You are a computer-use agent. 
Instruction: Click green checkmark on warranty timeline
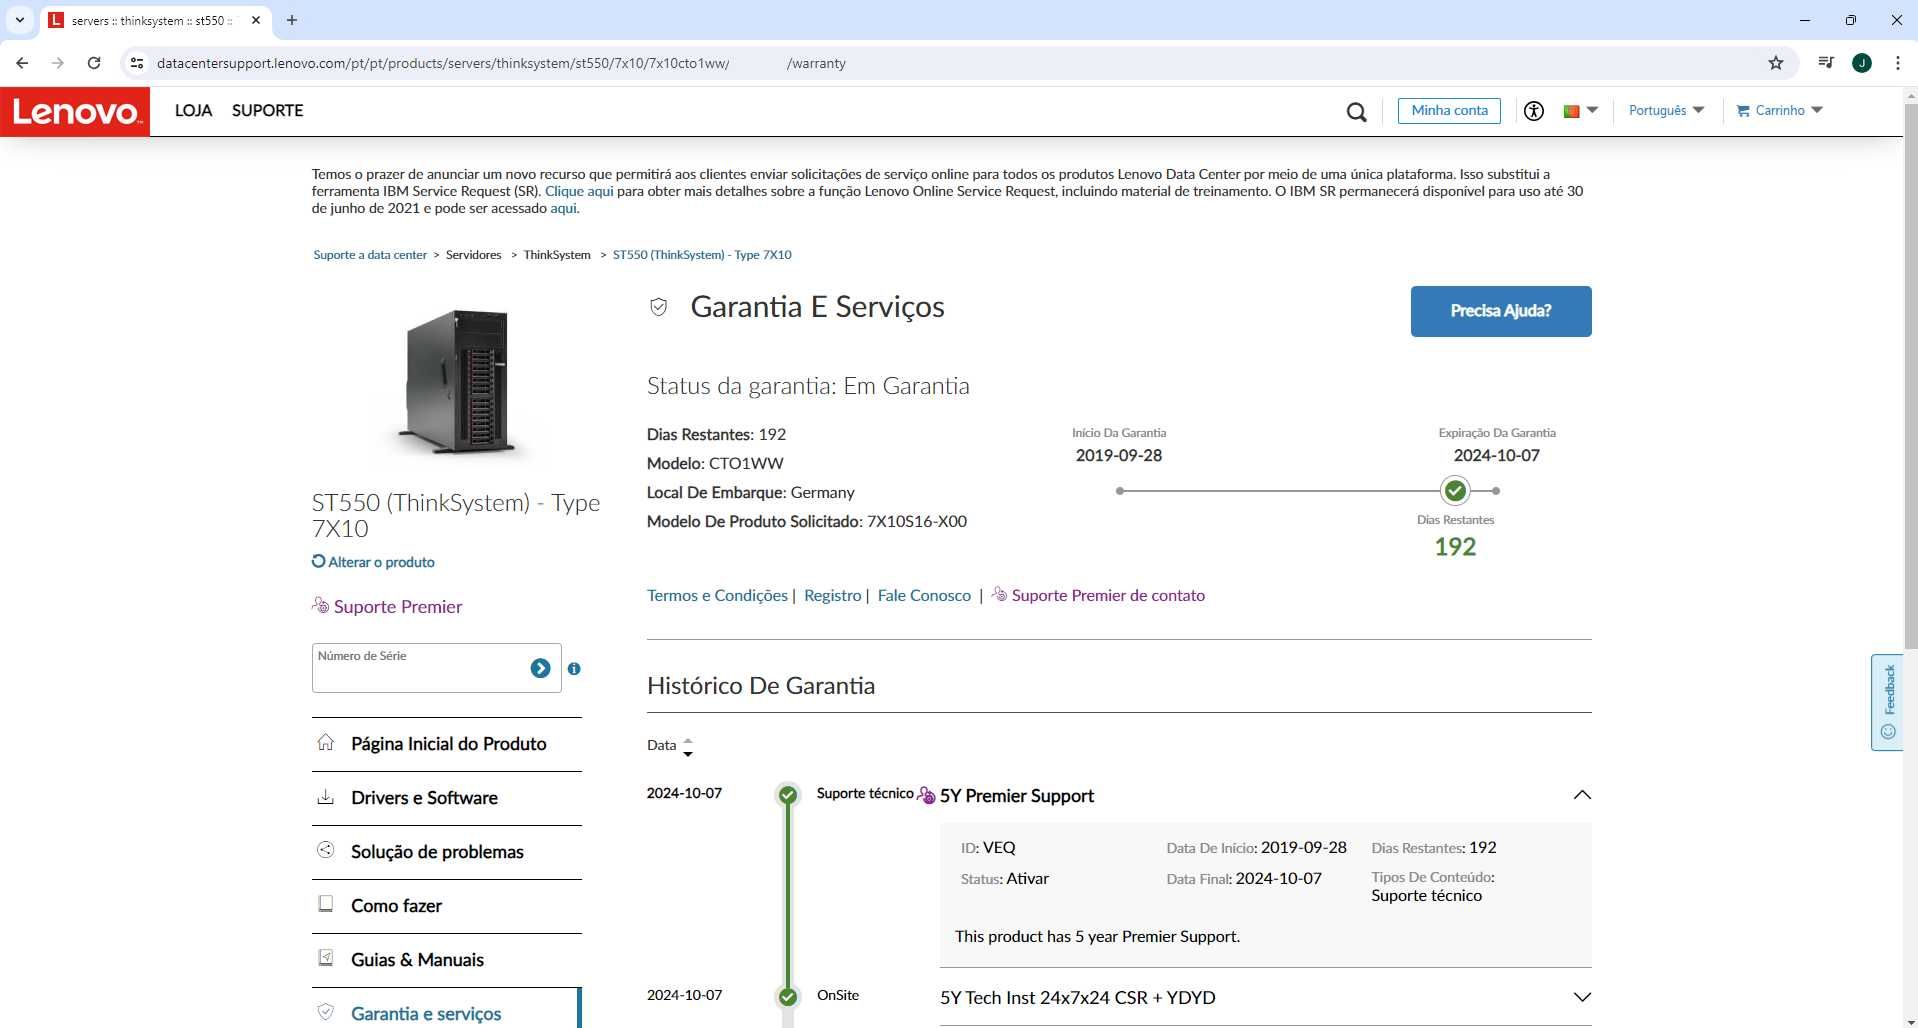coord(1455,491)
